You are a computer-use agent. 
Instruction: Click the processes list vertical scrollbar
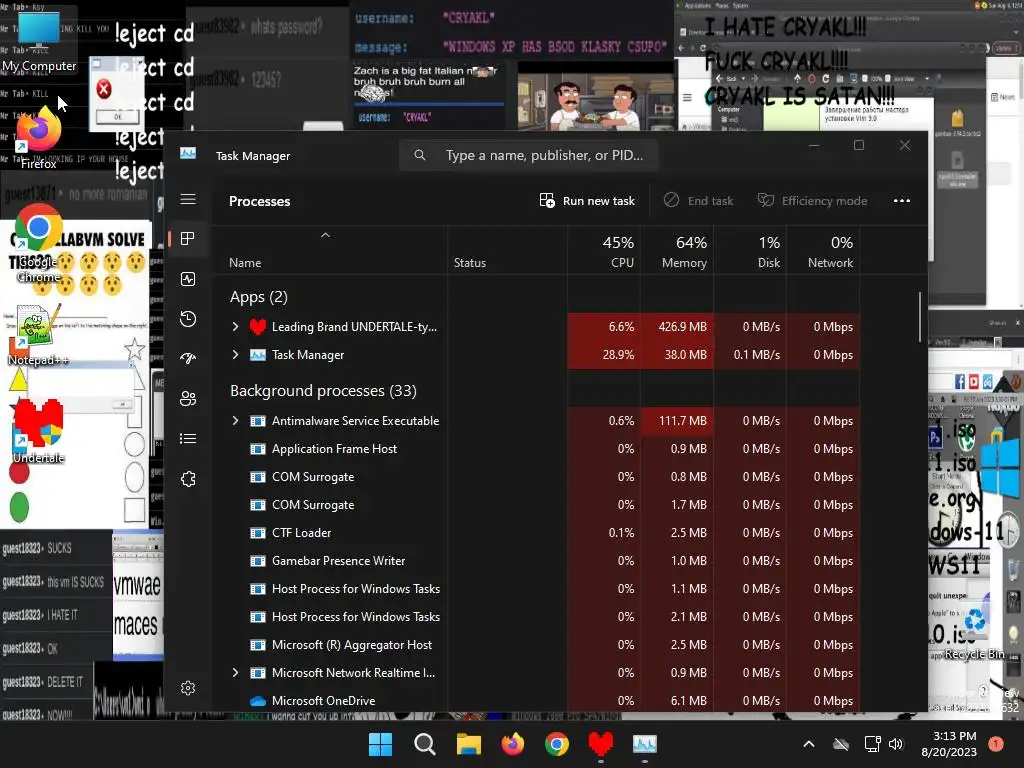pyautogui.click(x=920, y=317)
